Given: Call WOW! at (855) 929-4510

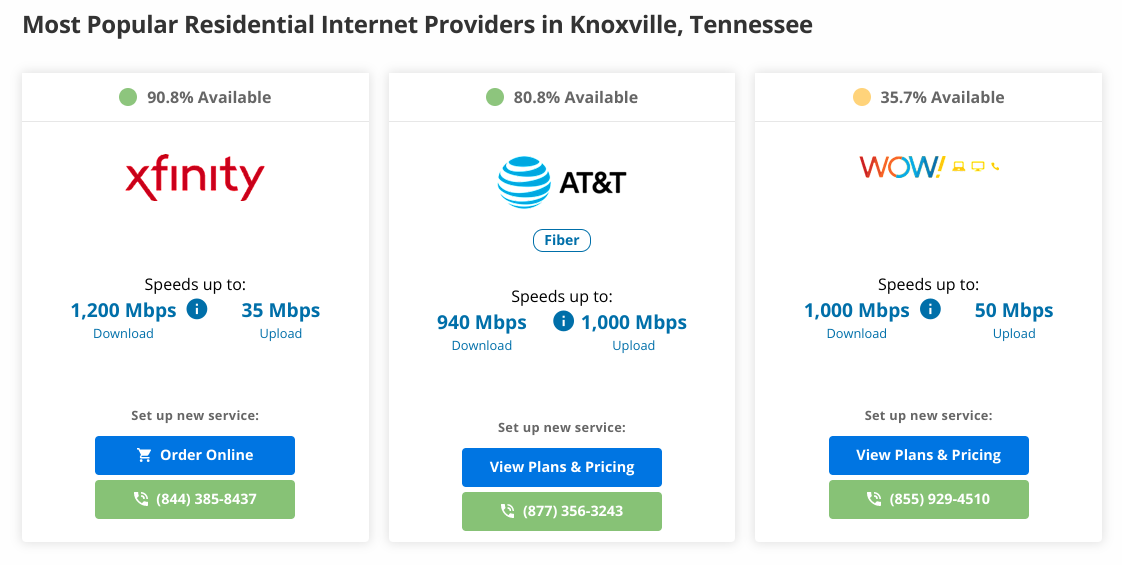Looking at the screenshot, I should (x=929, y=499).
